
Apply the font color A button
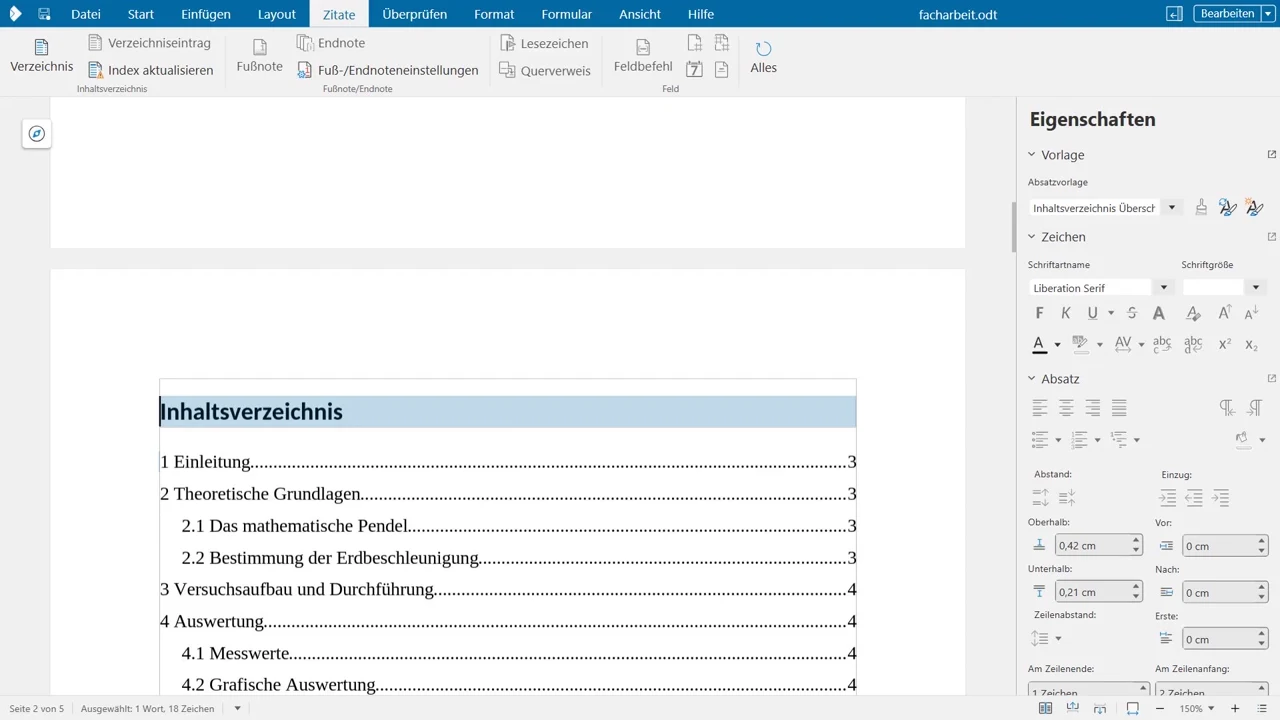pos(1040,344)
